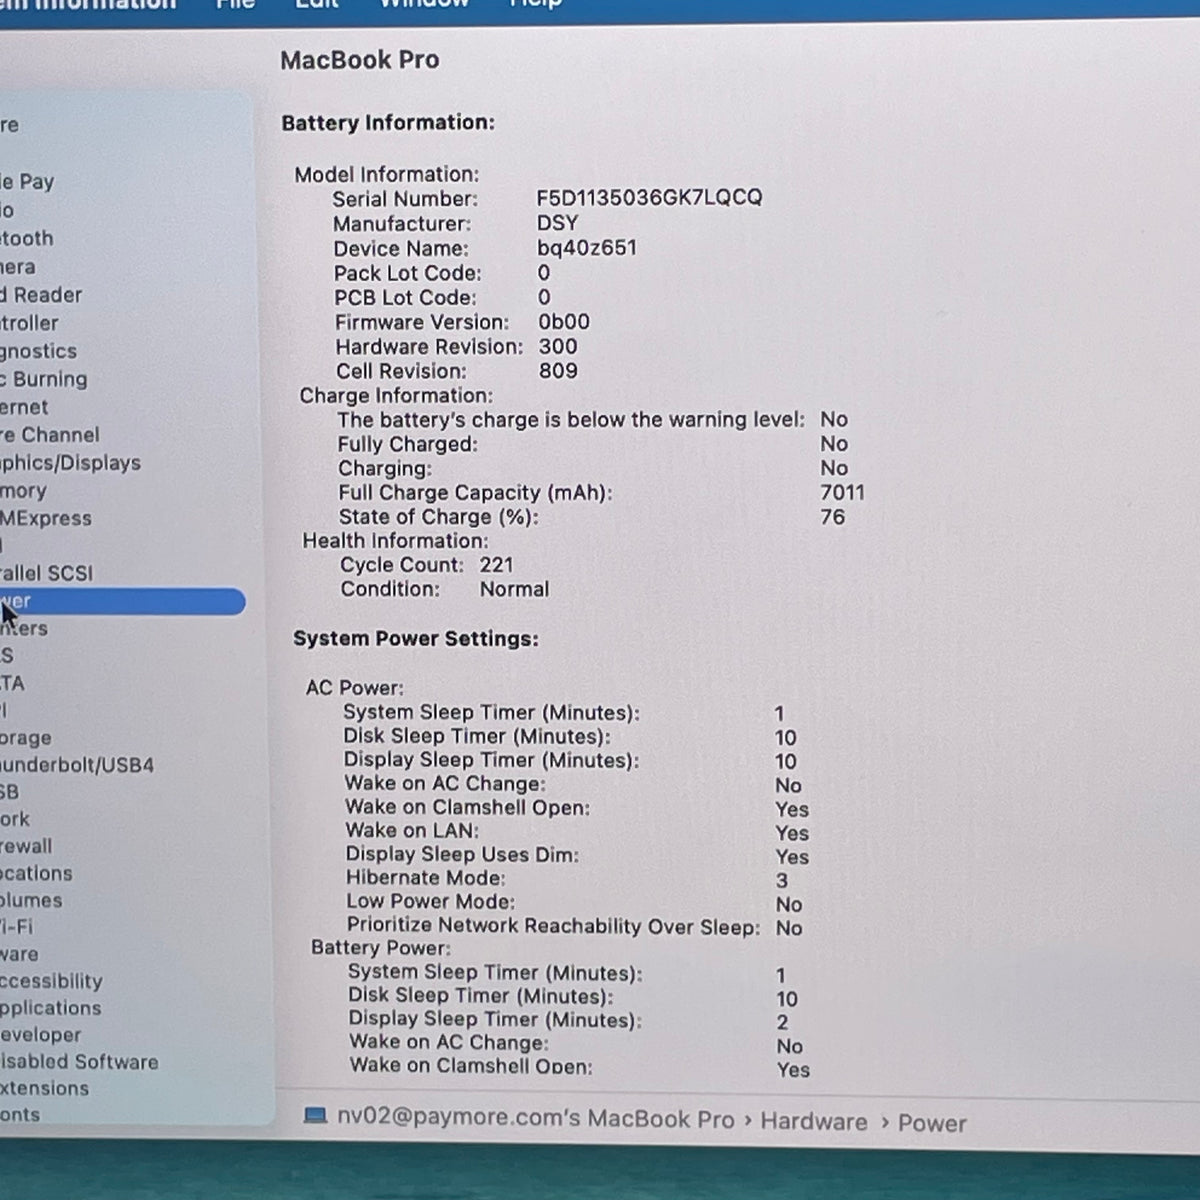Select Ethernet in the sidebar
Viewport: 1200px width, 1200px height.
[x=24, y=407]
